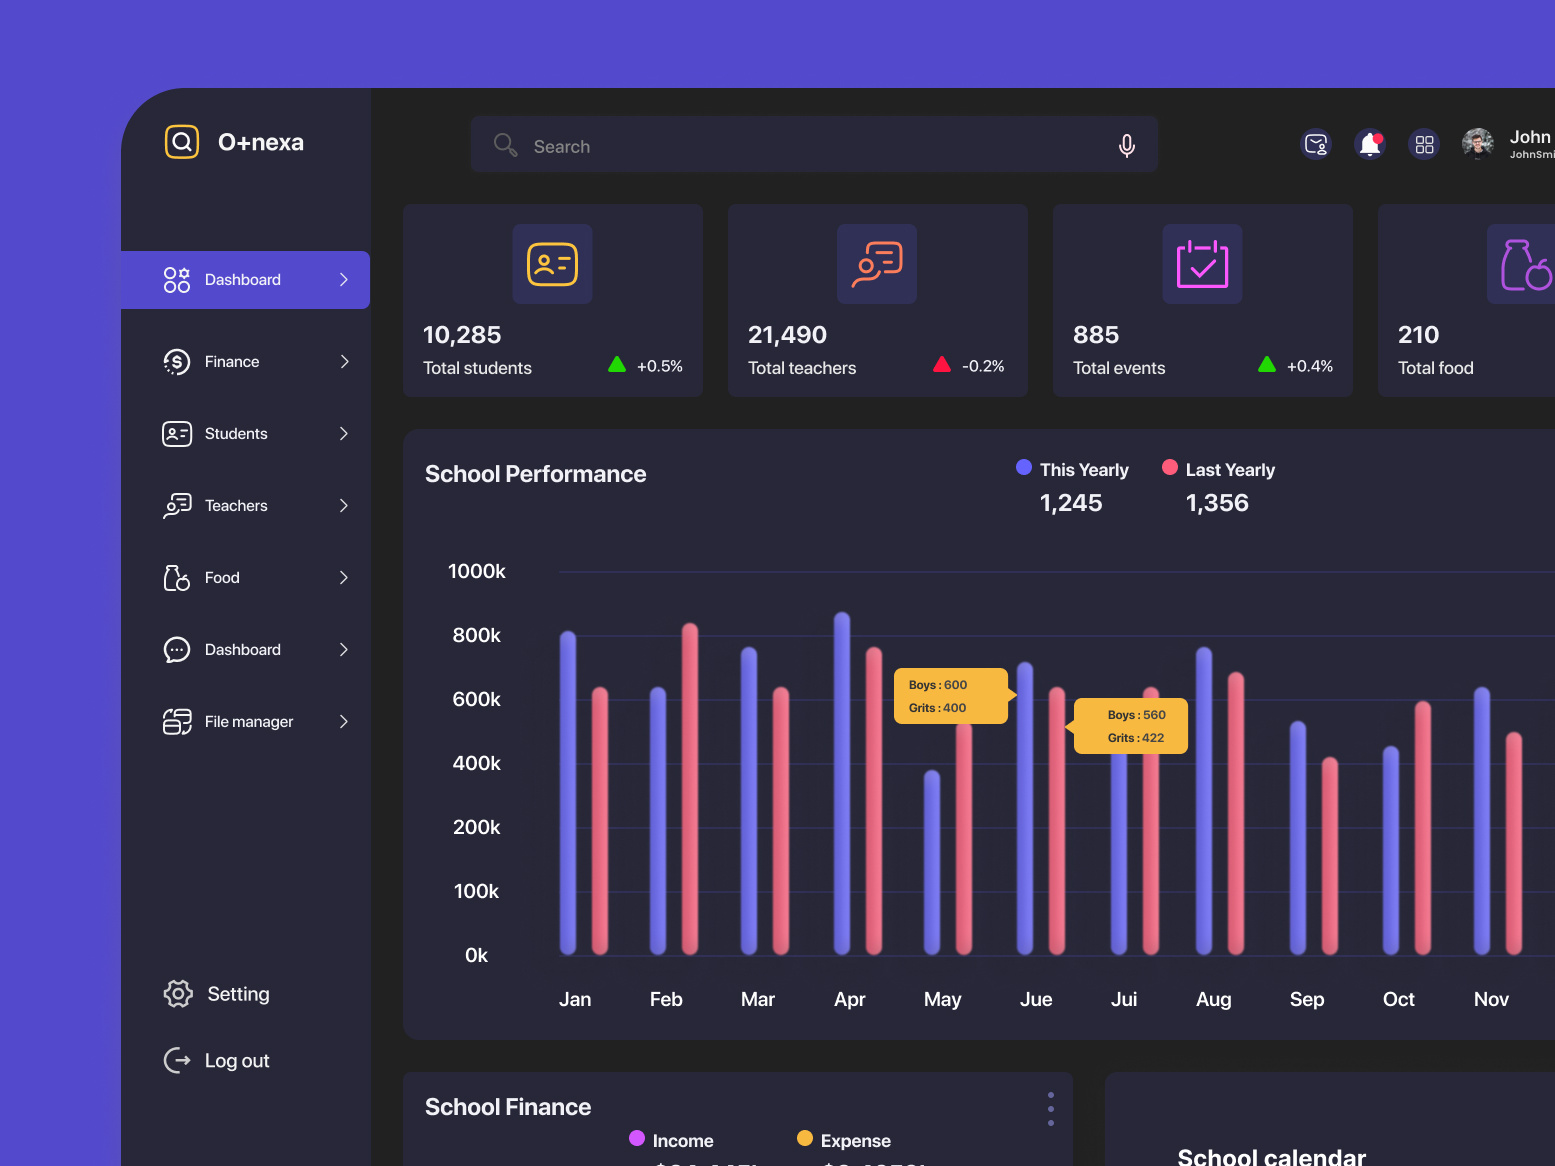
Task: Click the Total teachers chat icon
Action: coord(877,264)
